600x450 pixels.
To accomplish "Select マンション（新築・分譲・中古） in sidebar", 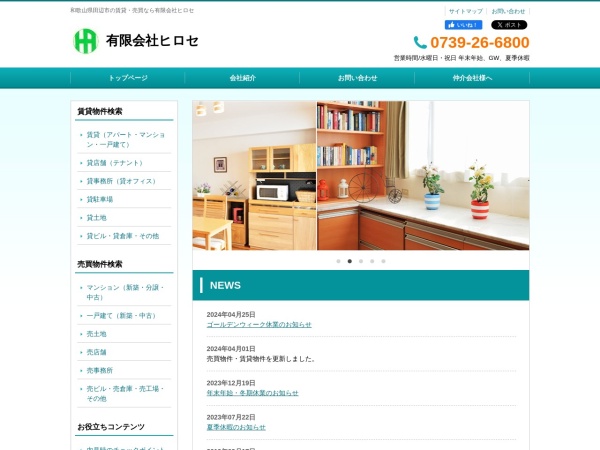I will tap(125, 292).
